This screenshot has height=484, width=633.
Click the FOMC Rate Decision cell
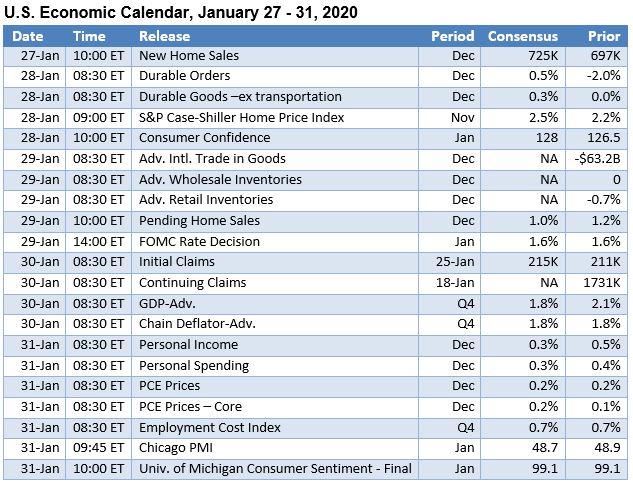(199, 241)
